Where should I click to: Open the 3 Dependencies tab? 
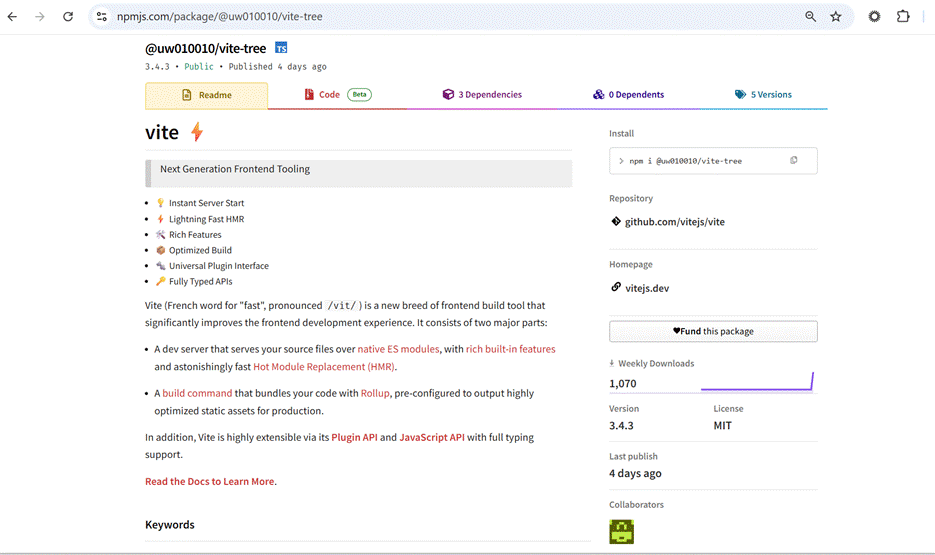482,95
